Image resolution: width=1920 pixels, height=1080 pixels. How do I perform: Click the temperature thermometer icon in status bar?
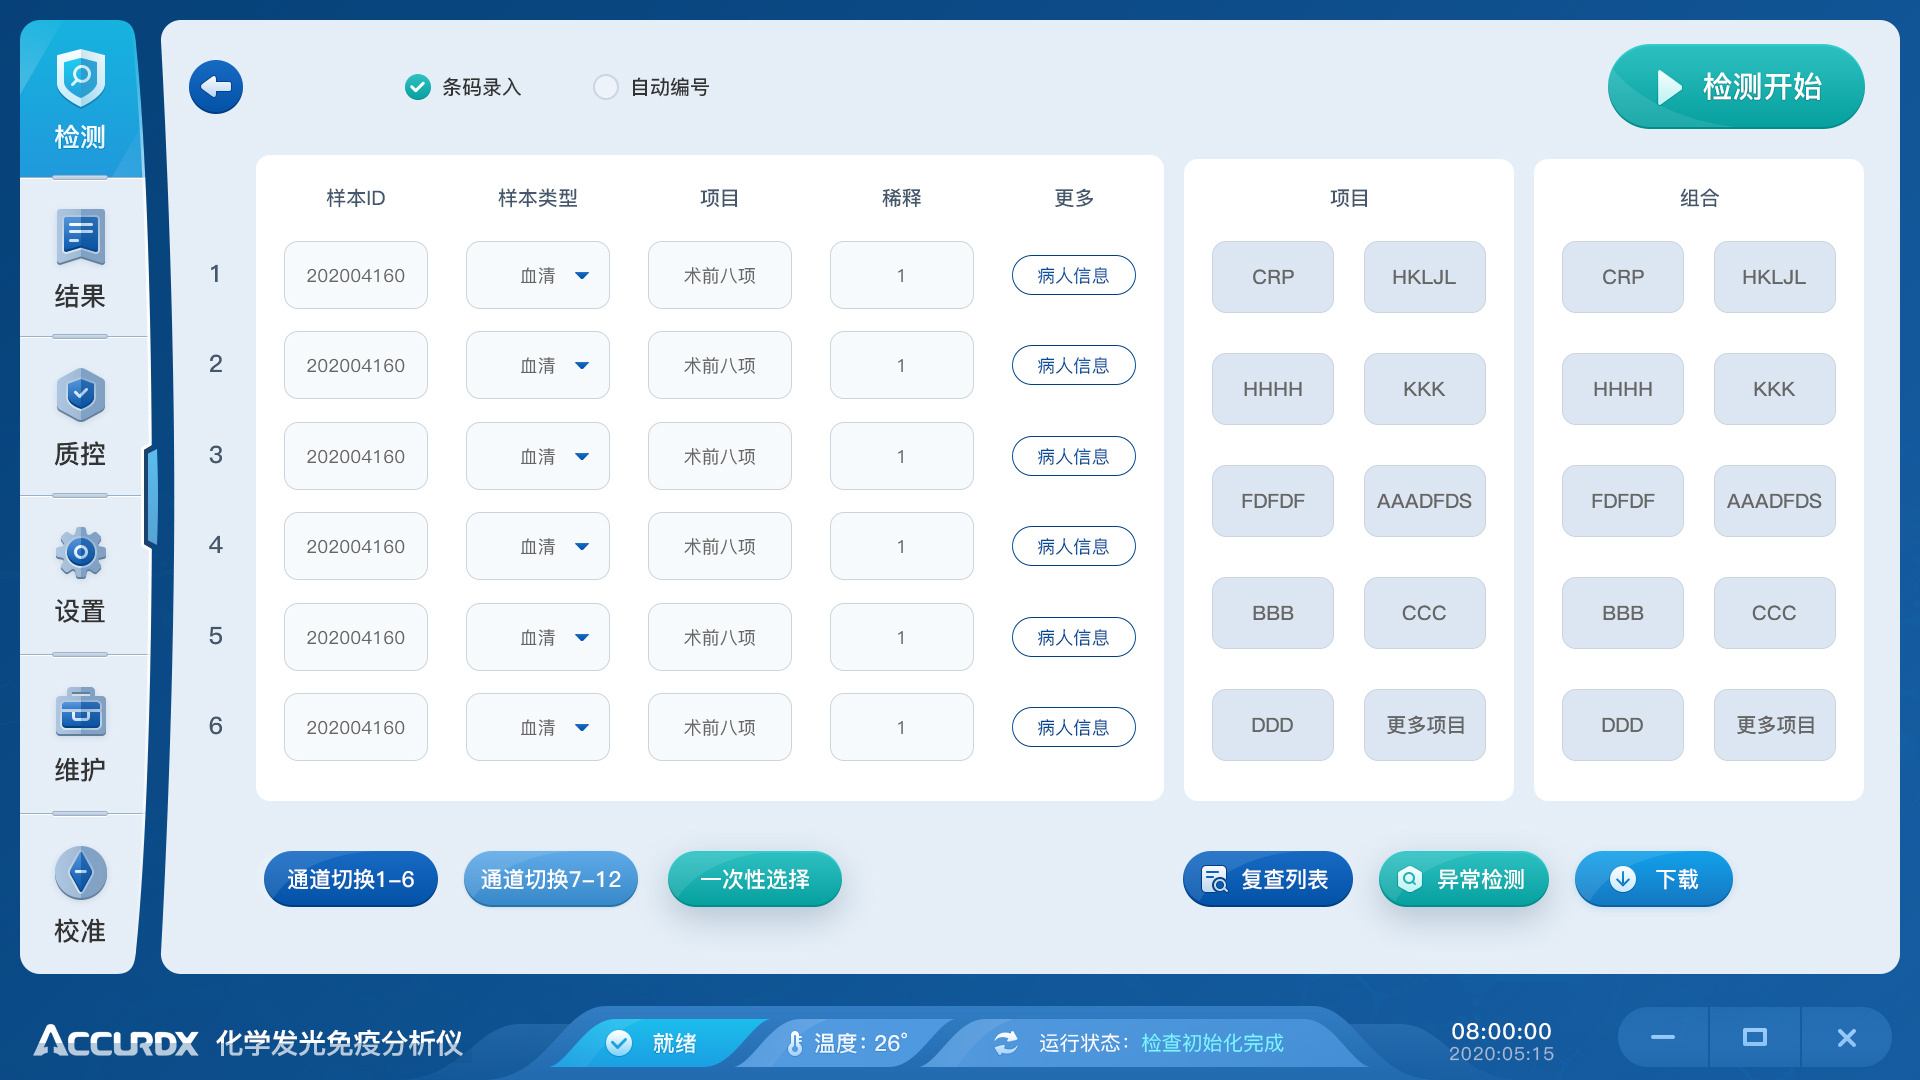[795, 1042]
